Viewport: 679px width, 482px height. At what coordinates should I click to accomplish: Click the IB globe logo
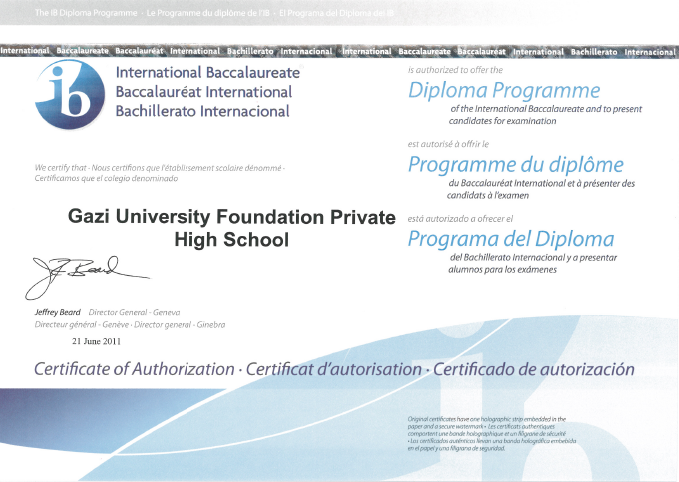(68, 93)
